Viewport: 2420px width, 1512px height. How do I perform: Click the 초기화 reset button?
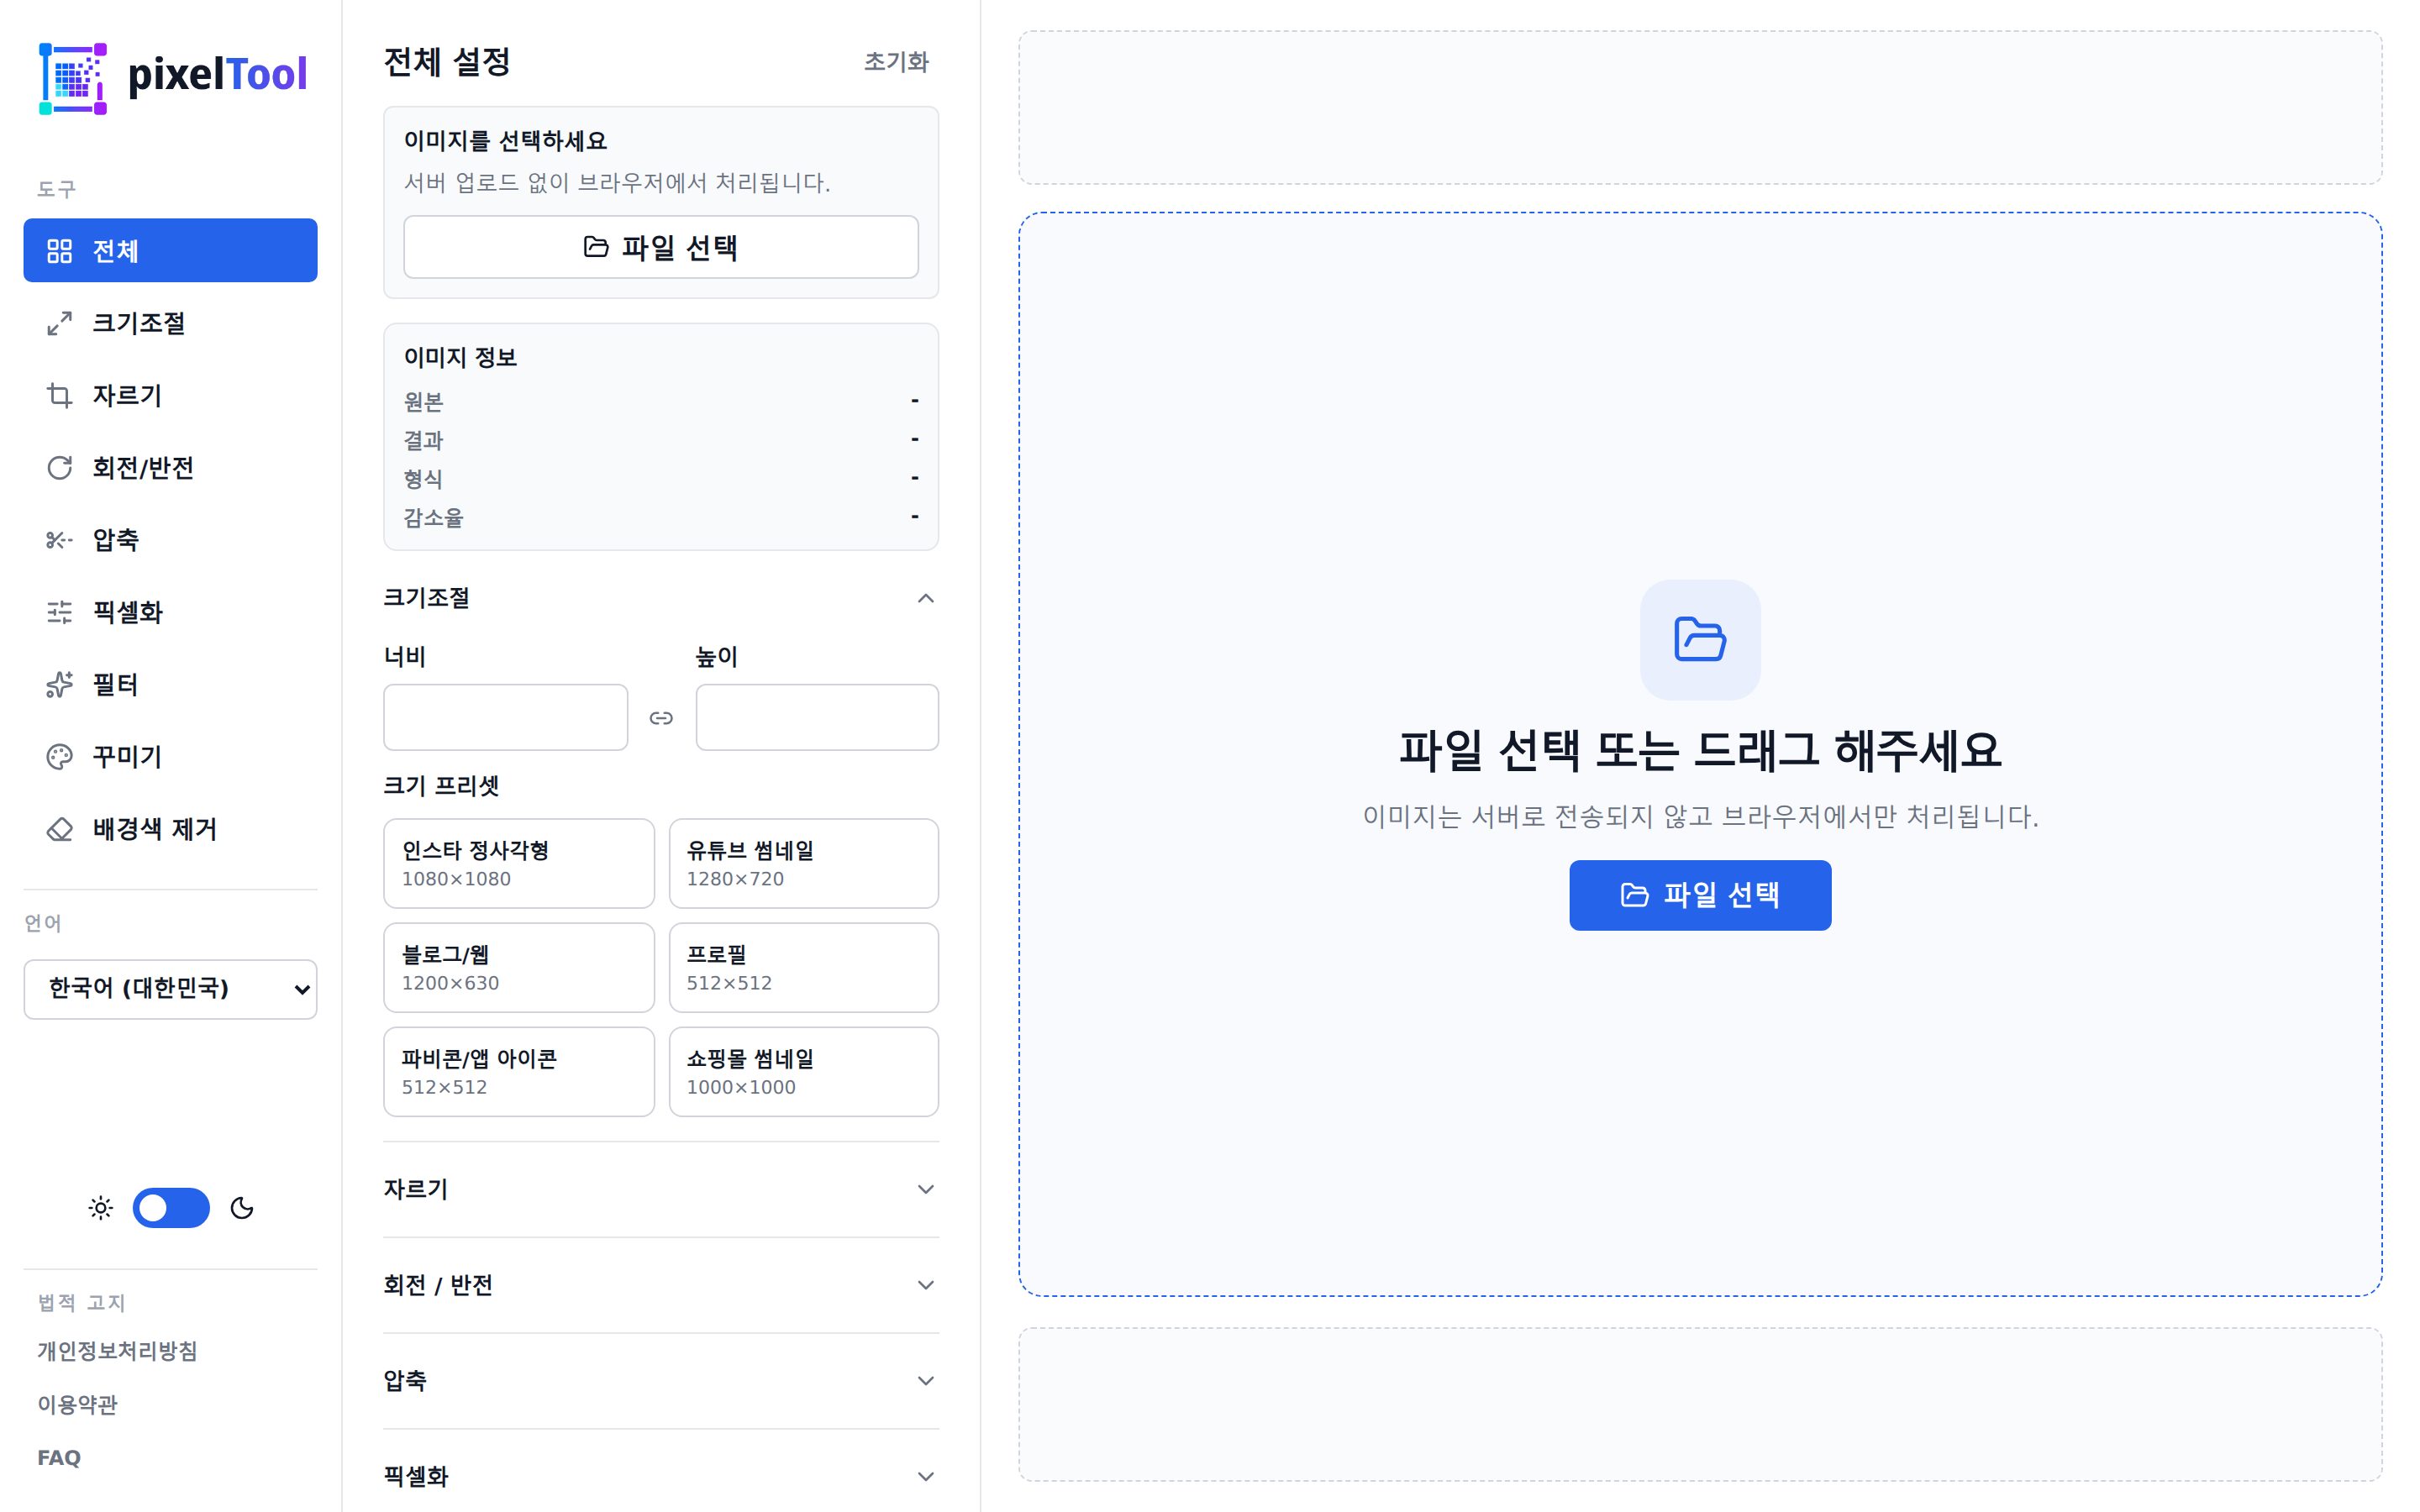(896, 62)
